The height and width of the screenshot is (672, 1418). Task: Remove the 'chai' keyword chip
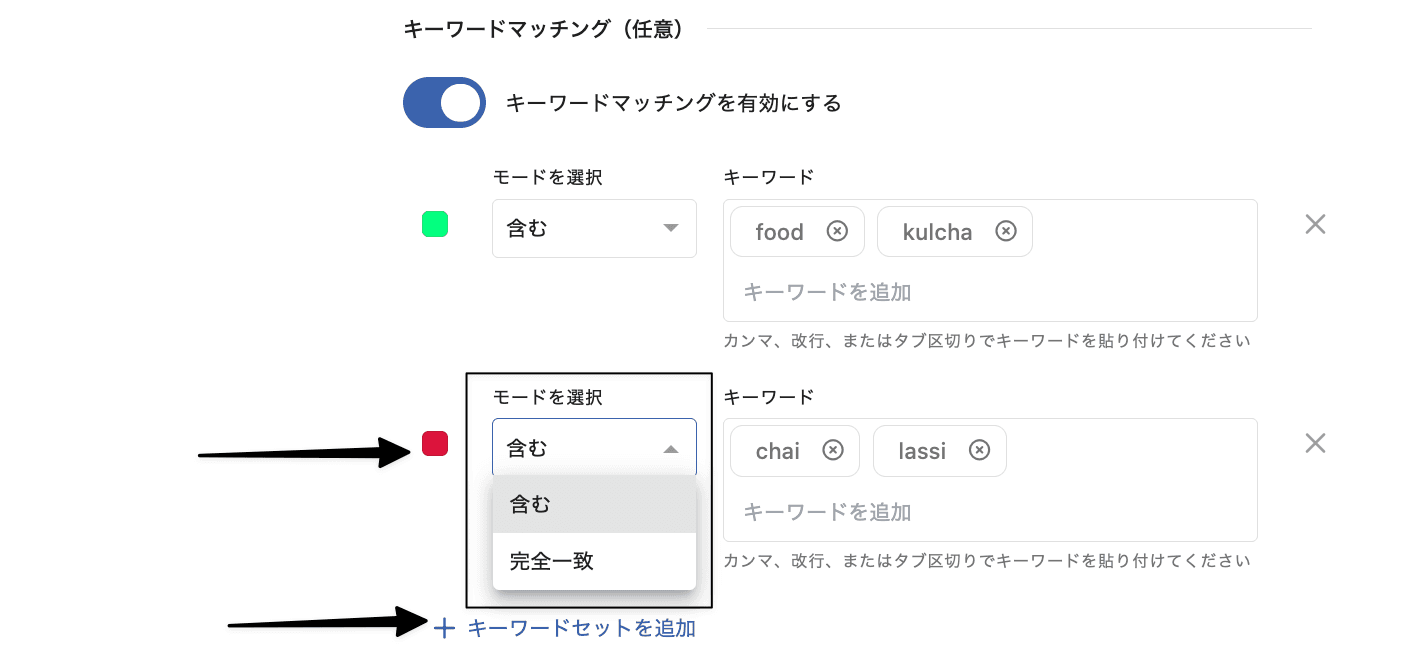pos(832,451)
